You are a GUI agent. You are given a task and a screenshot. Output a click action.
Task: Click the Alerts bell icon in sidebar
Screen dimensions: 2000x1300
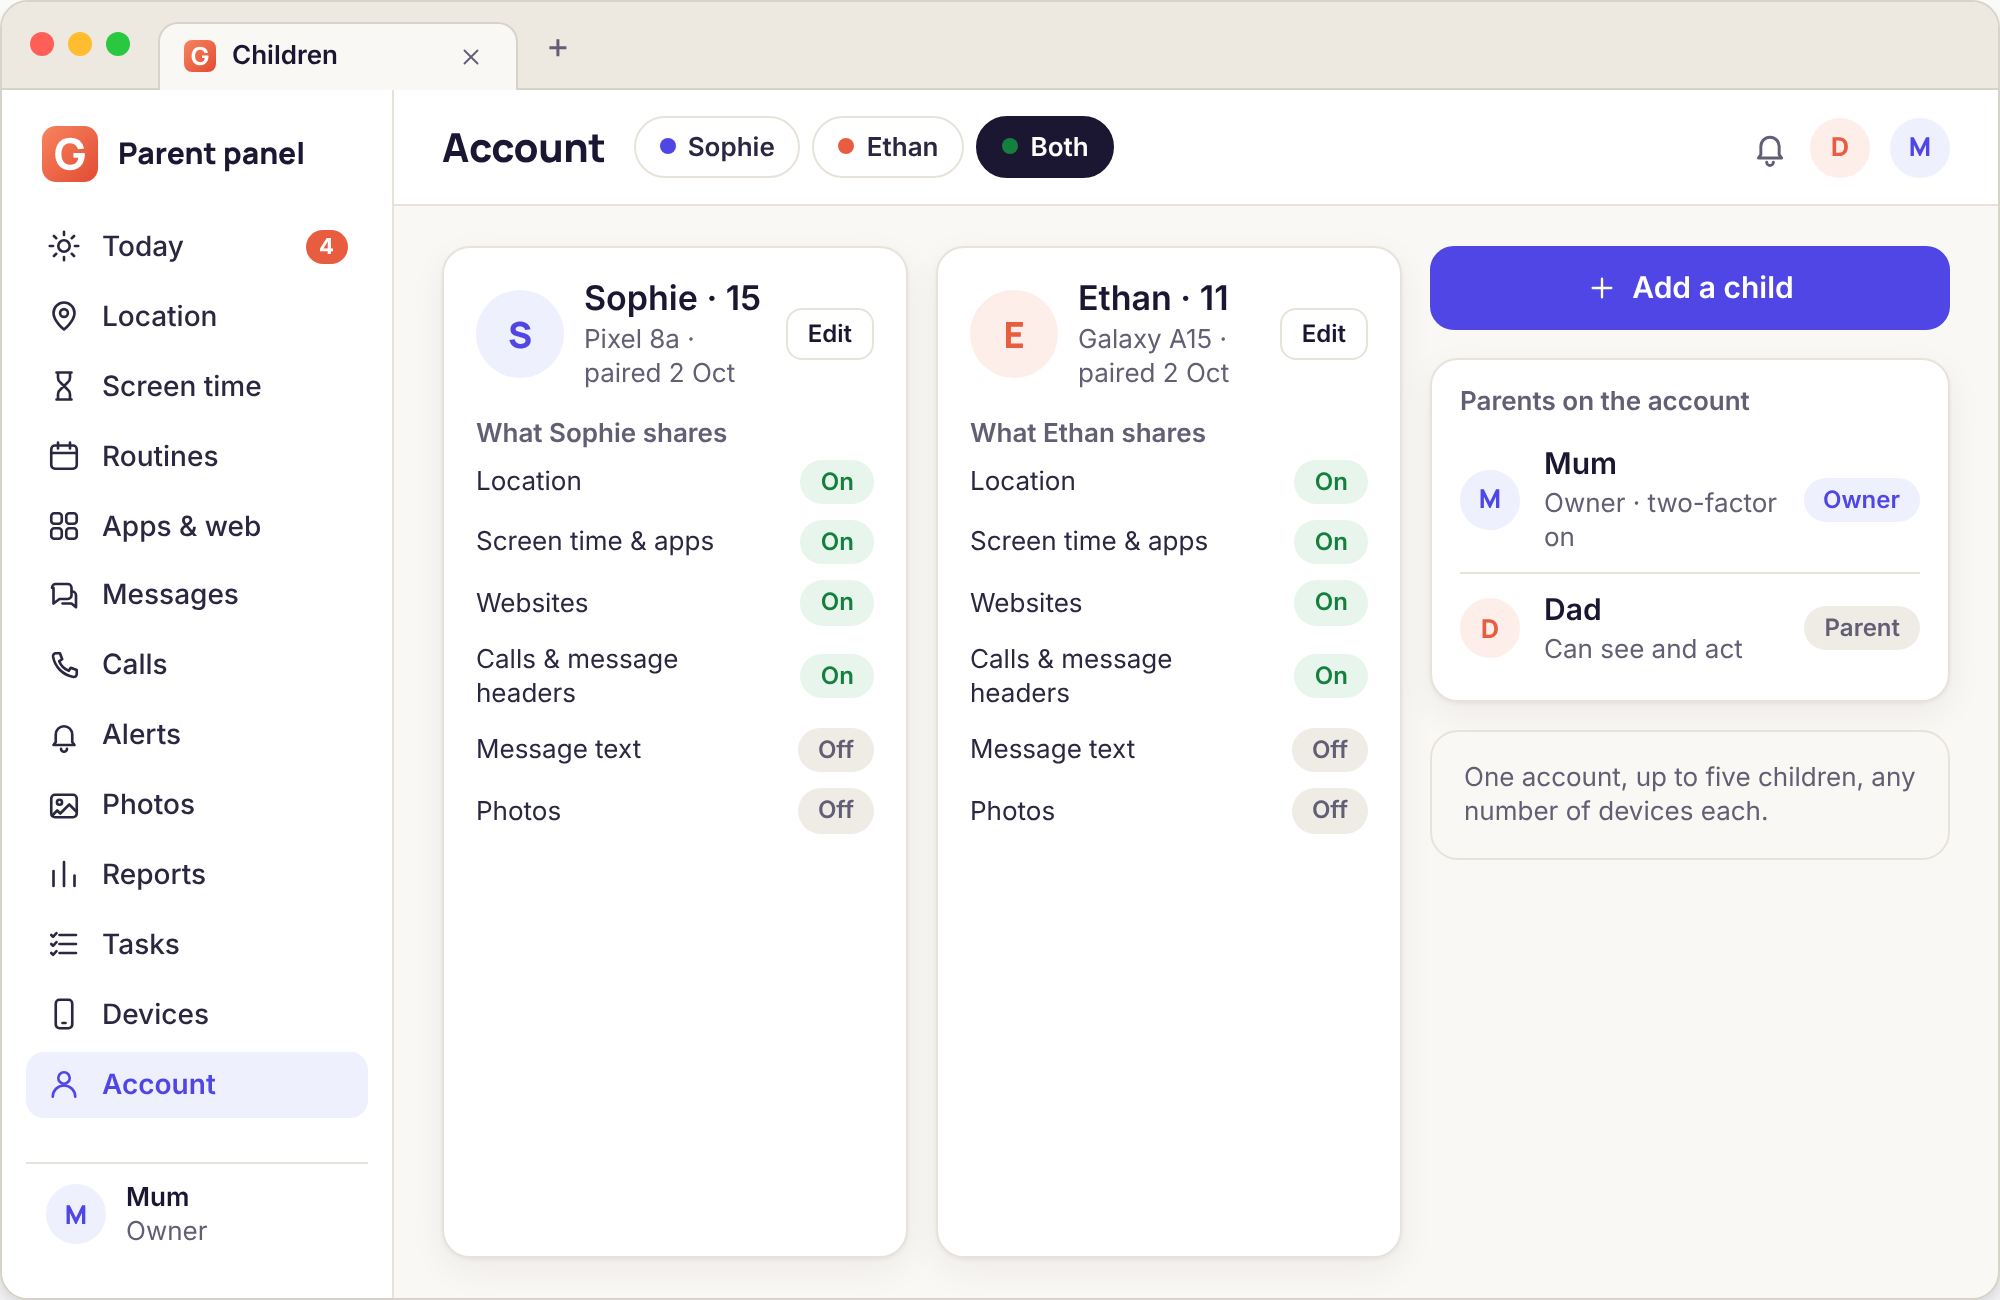pyautogui.click(x=64, y=736)
